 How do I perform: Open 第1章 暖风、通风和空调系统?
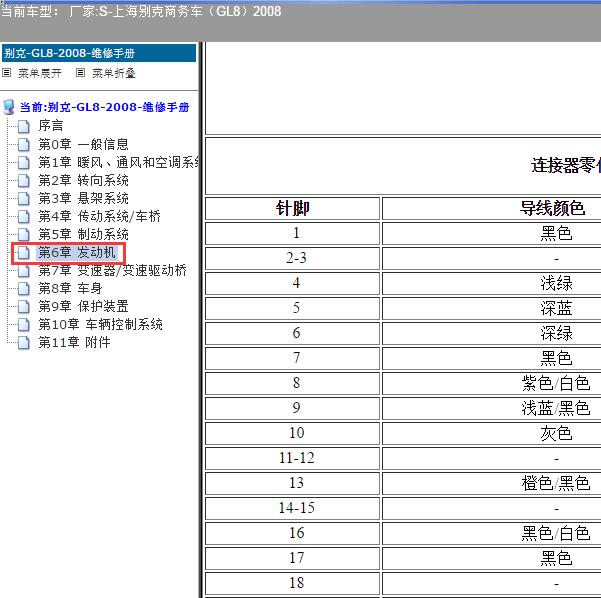click(x=118, y=162)
